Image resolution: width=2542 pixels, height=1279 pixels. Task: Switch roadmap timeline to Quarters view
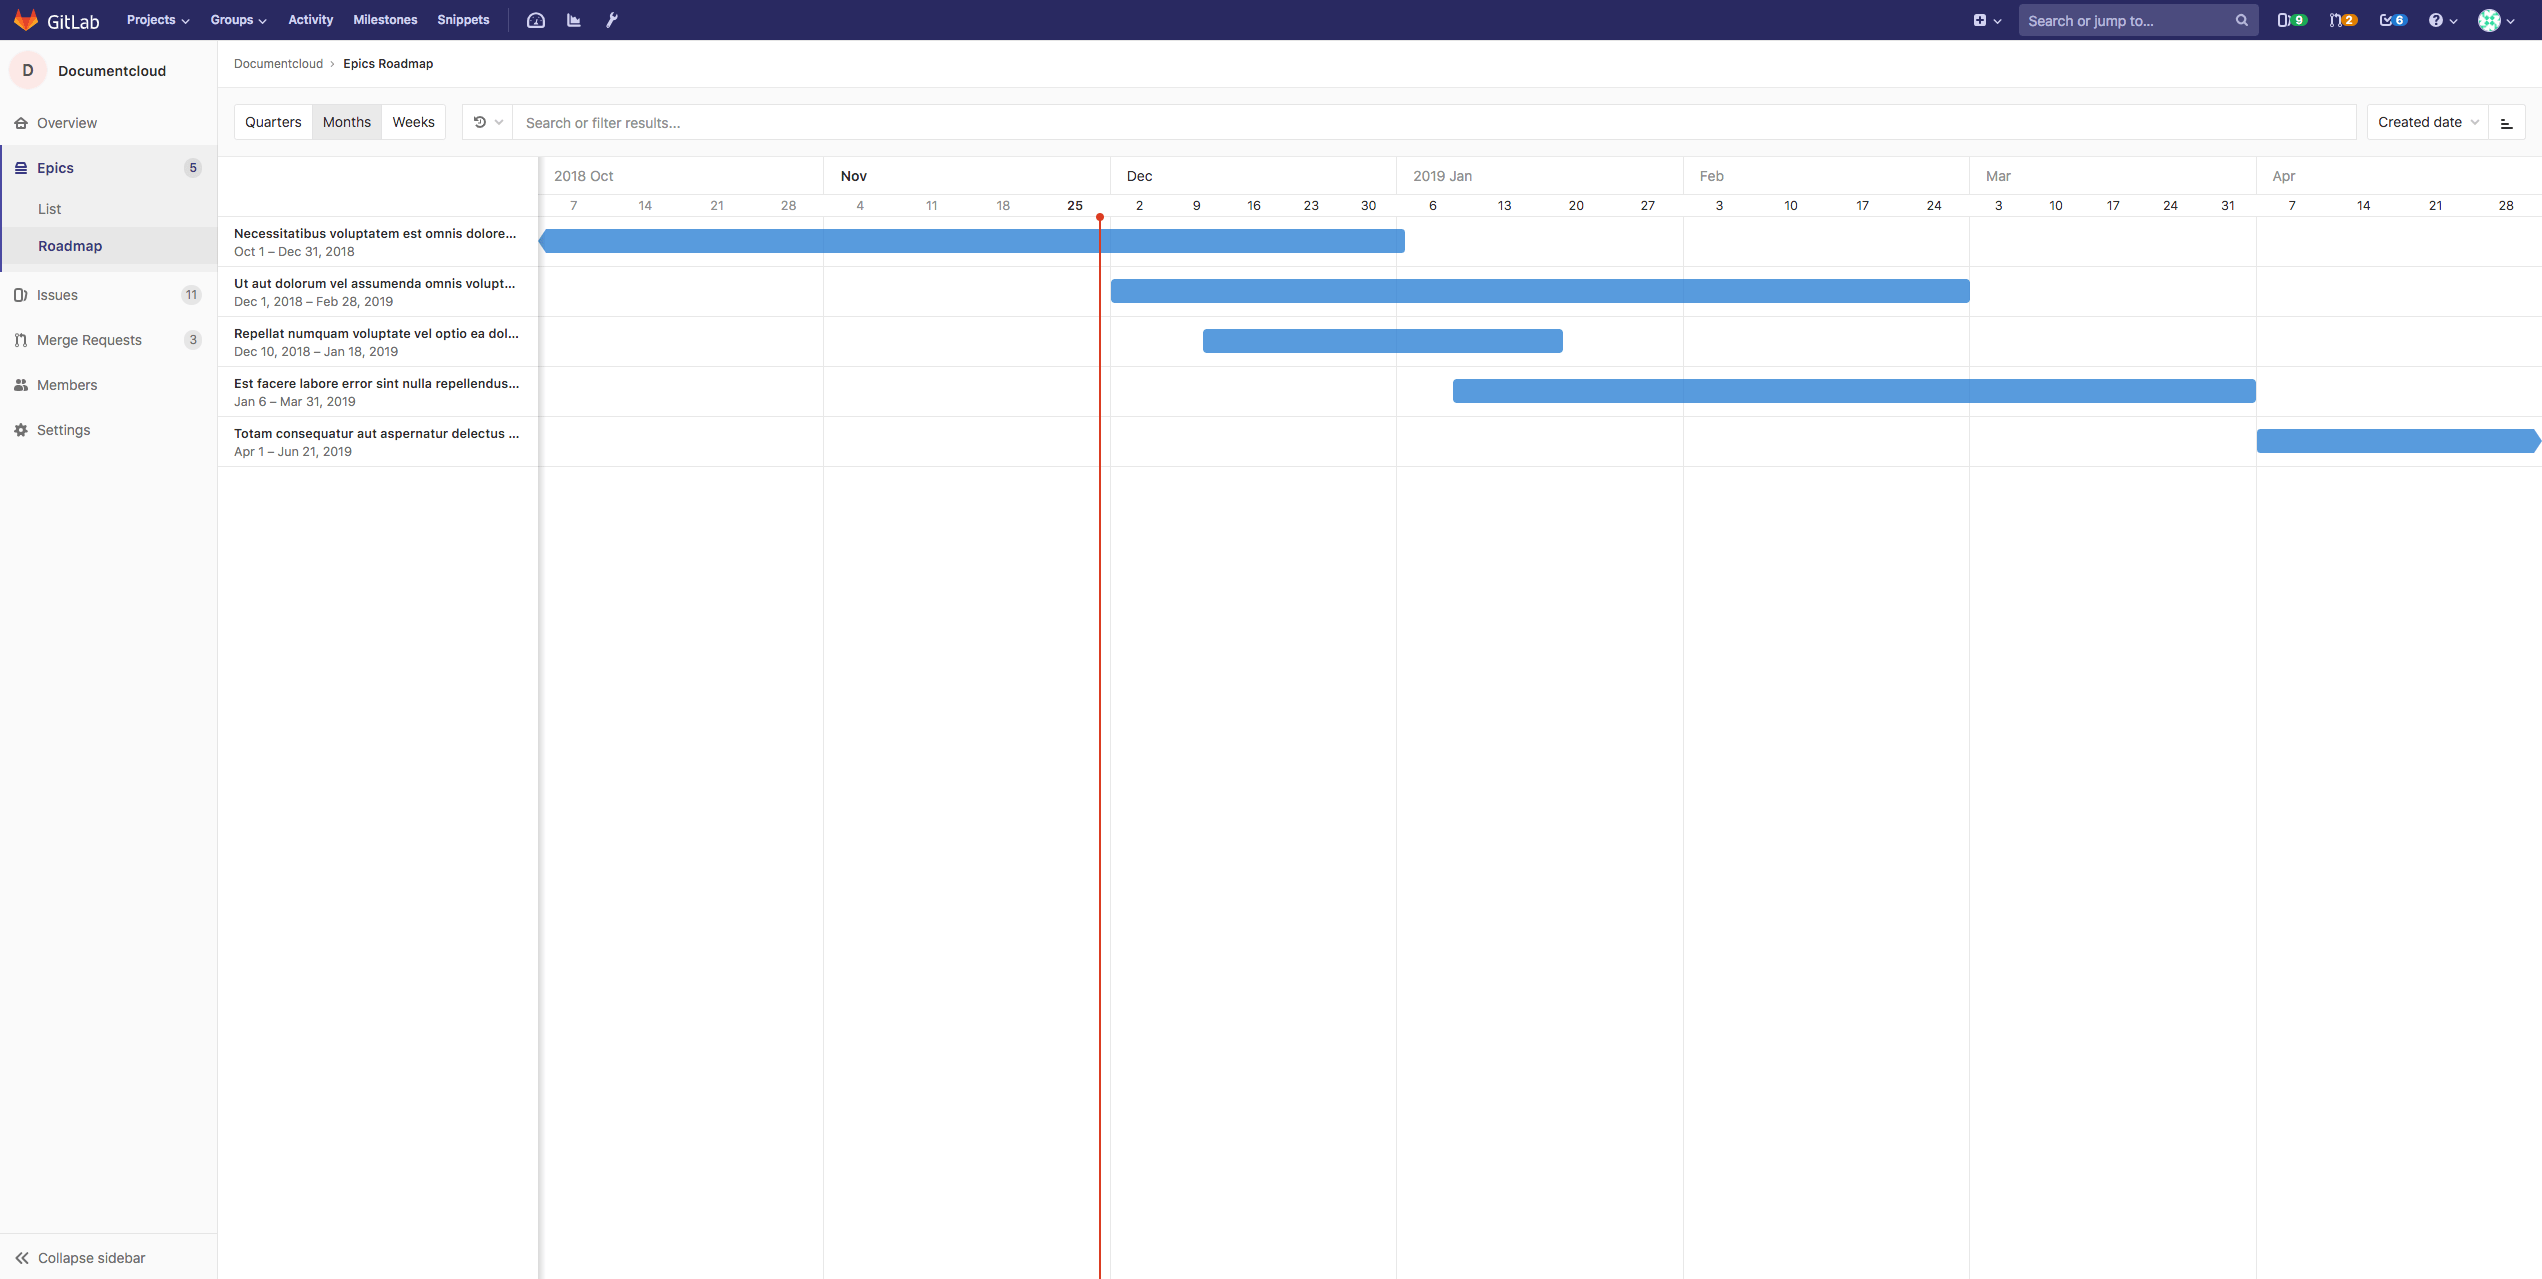pos(272,121)
